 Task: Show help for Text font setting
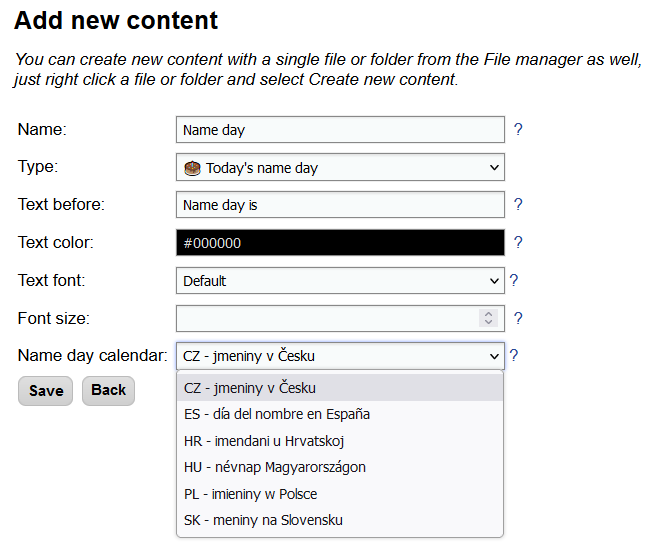coord(514,280)
